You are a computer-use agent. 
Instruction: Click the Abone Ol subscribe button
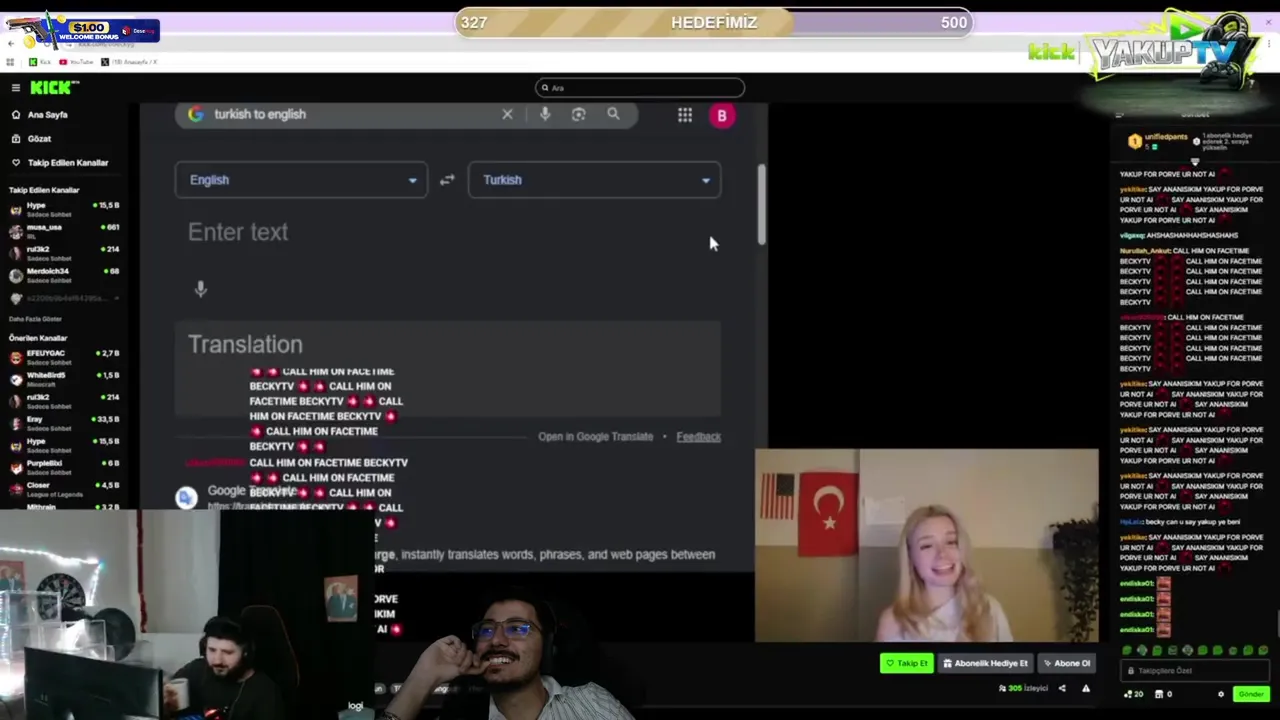[1067, 663]
